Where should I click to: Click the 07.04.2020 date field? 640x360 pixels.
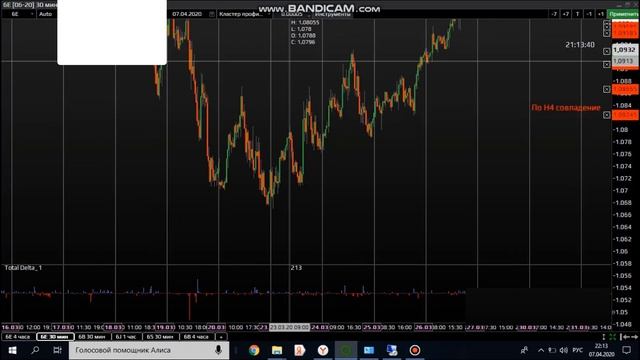tap(188, 14)
